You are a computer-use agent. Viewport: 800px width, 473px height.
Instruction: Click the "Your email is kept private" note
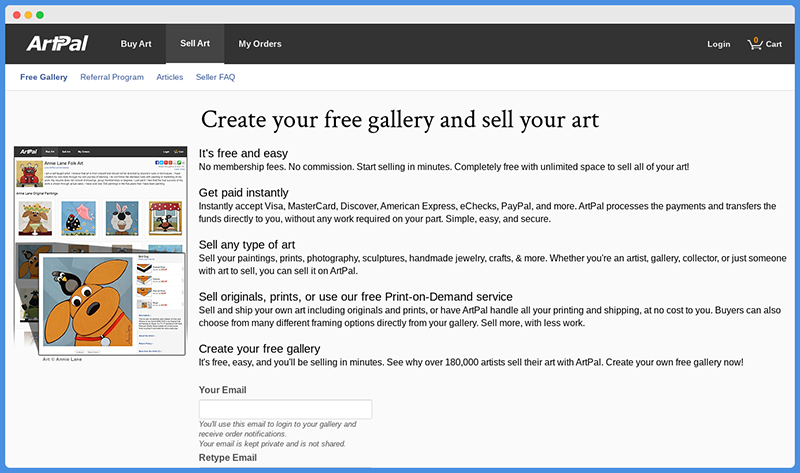pos(272,444)
